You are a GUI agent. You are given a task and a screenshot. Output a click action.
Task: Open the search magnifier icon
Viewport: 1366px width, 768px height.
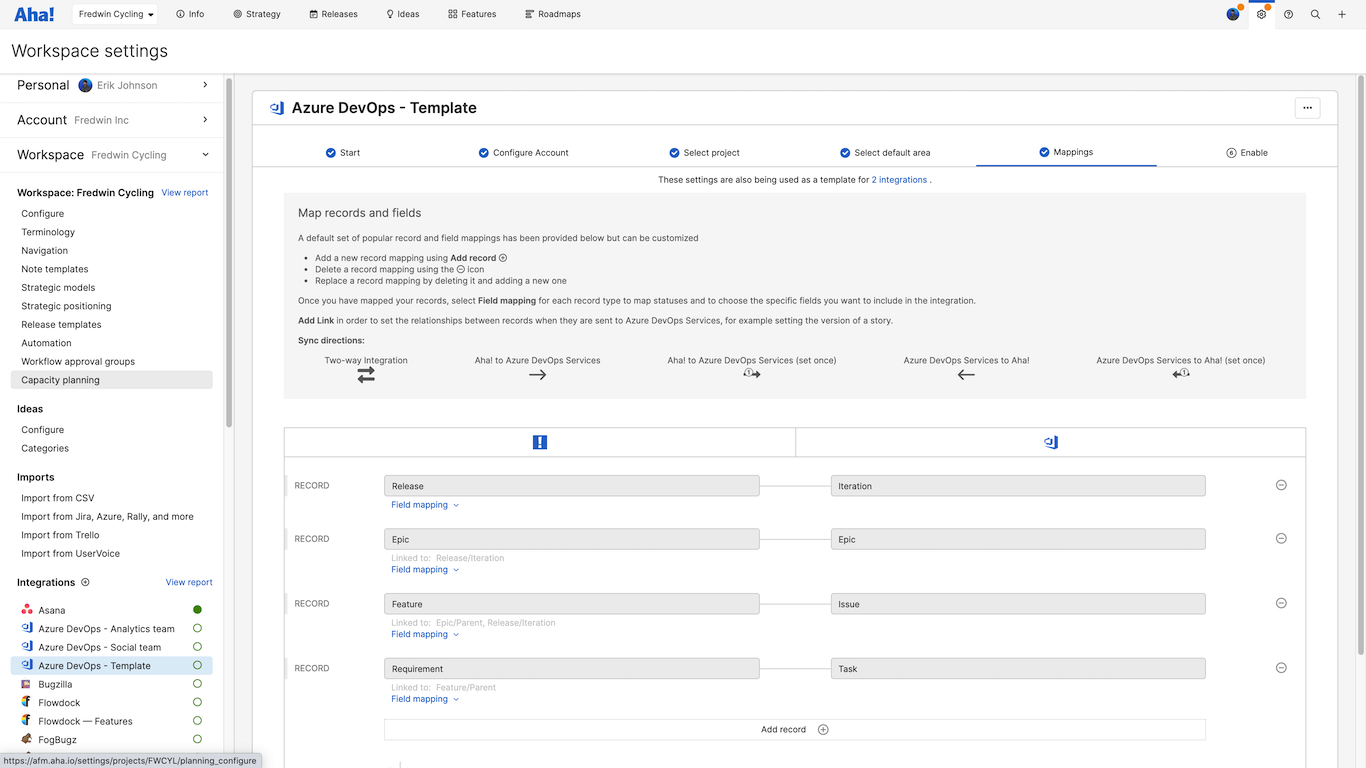tap(1315, 14)
